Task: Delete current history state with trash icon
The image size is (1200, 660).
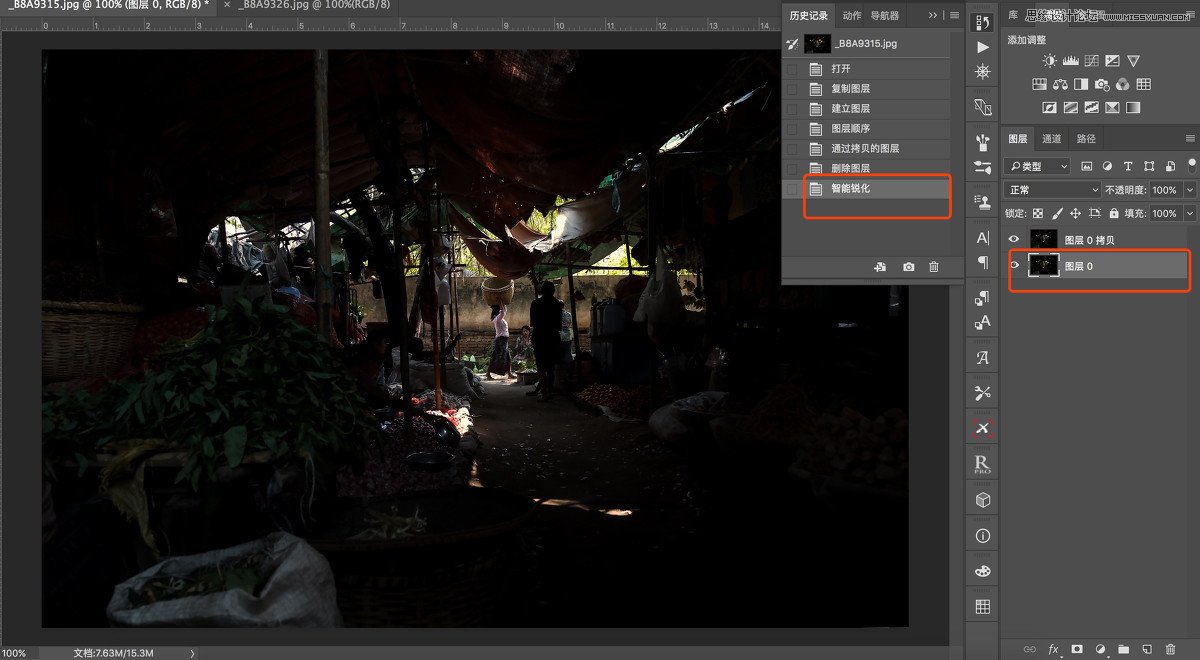Action: [x=934, y=267]
